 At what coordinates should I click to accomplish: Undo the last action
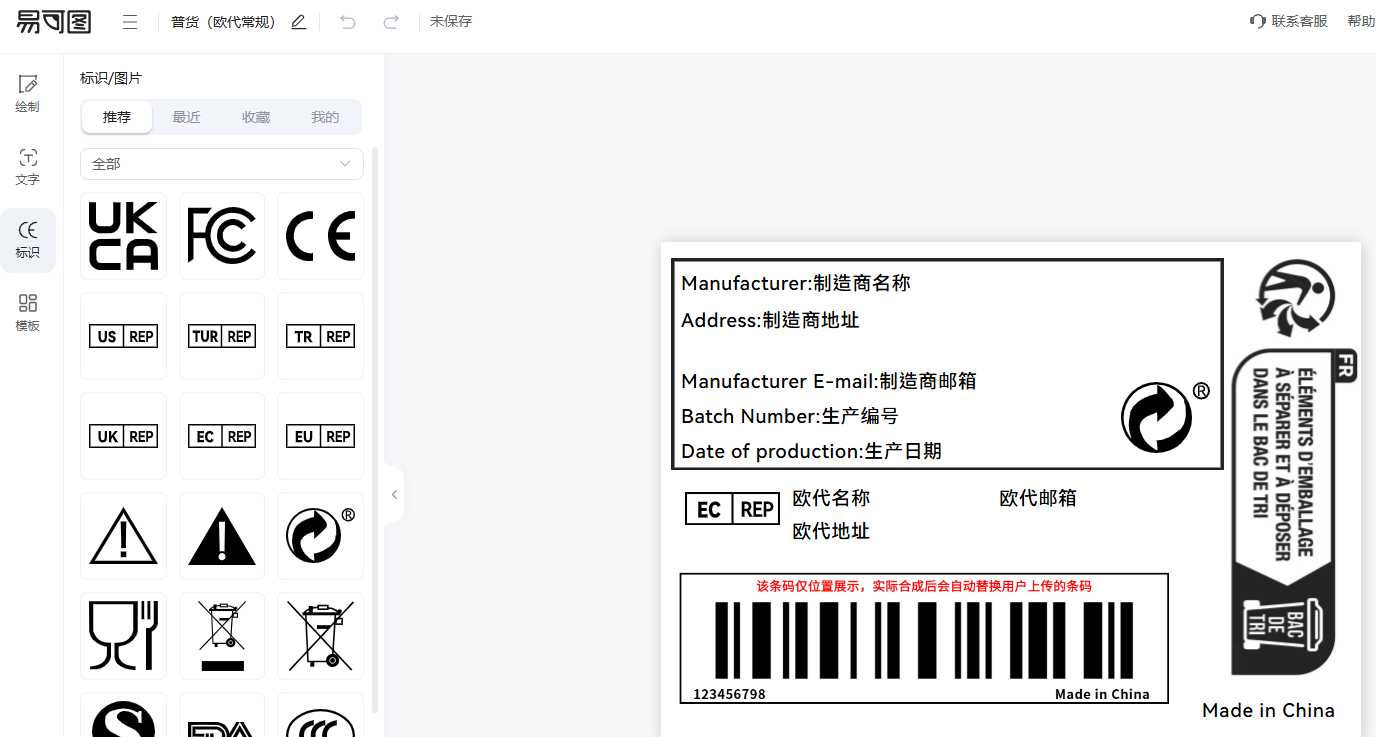[348, 22]
